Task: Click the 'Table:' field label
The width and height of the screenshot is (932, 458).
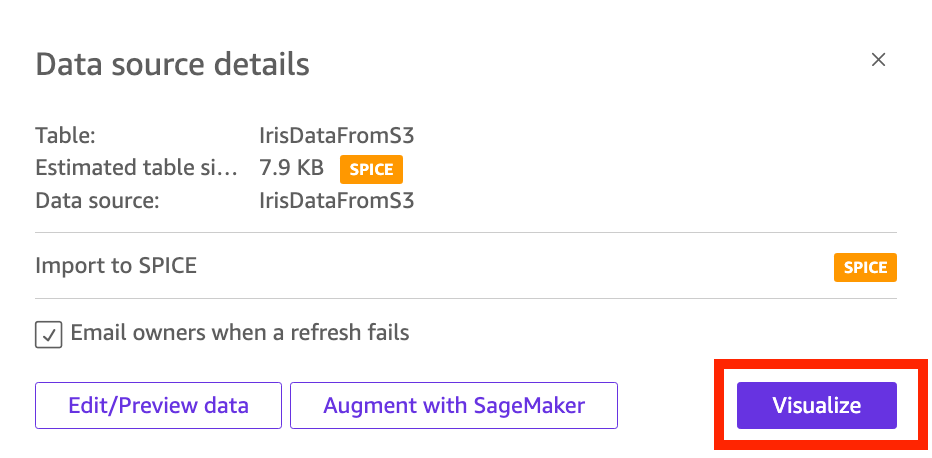Action: click(x=65, y=135)
